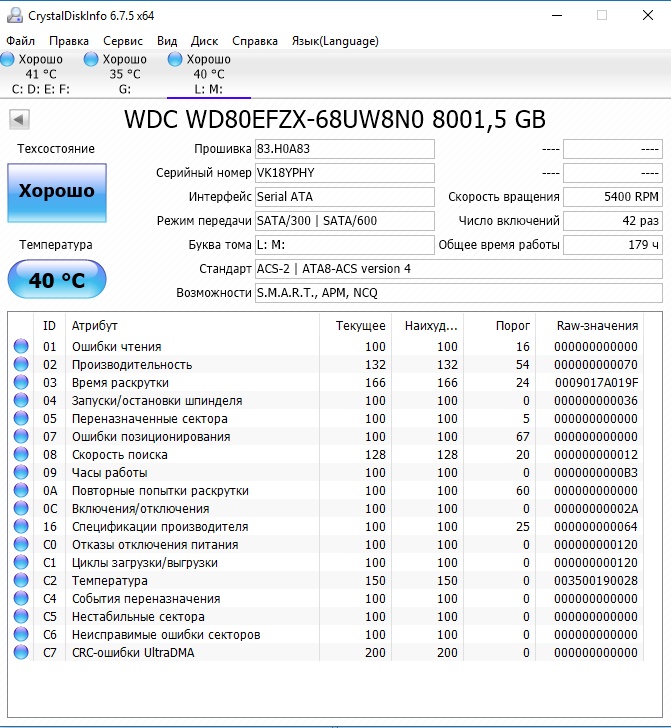Image resolution: width=671 pixels, height=728 pixels.
Task: Click raw value 00000000002A
Action: tap(596, 508)
